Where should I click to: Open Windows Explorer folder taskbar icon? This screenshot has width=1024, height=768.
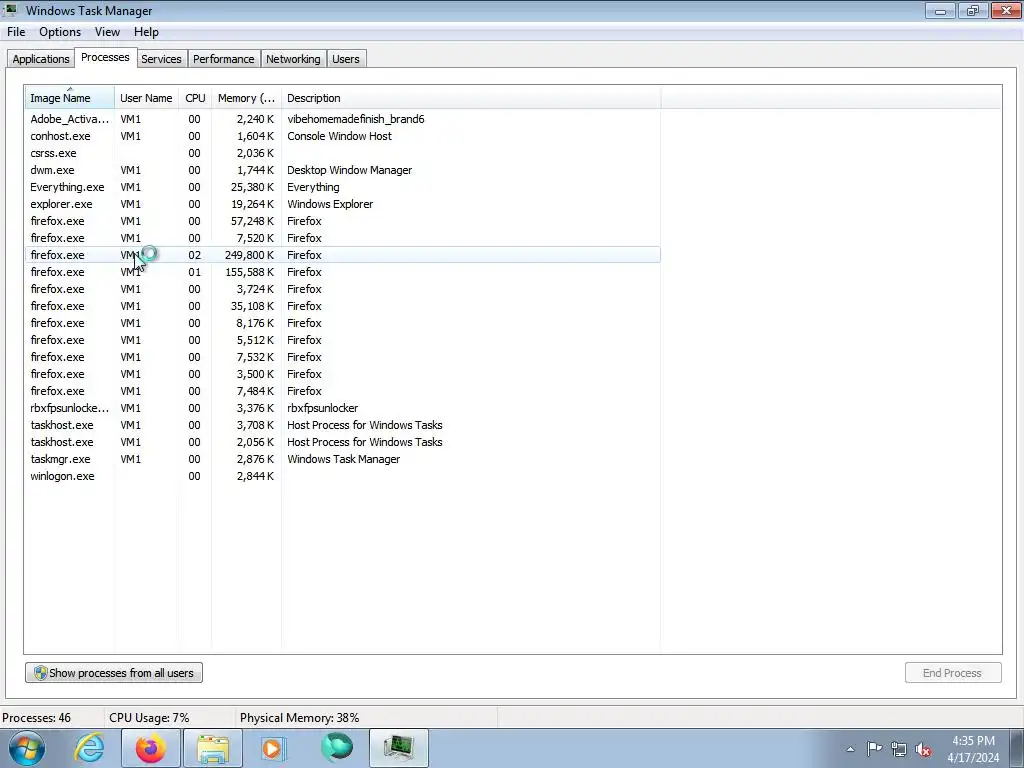coord(213,748)
